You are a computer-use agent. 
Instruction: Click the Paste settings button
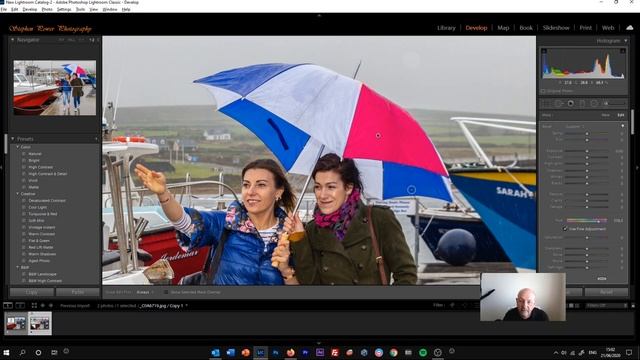(78, 292)
